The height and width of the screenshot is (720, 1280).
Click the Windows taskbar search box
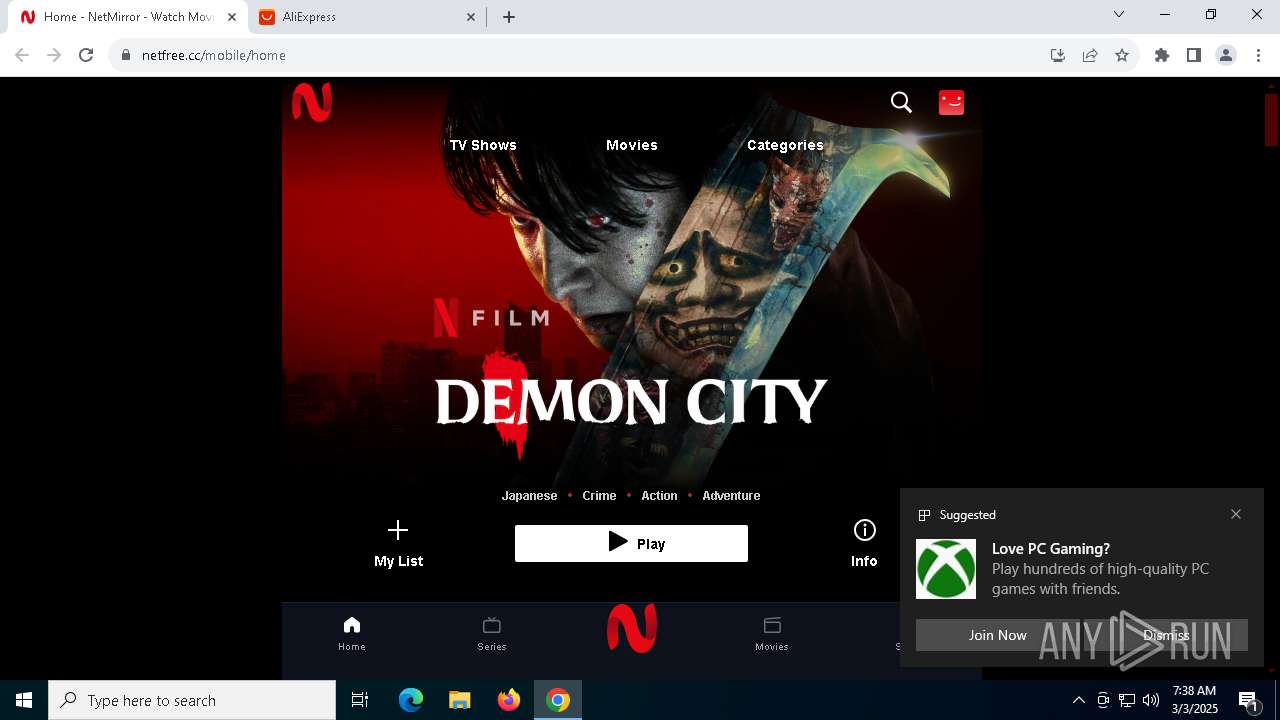click(x=192, y=700)
